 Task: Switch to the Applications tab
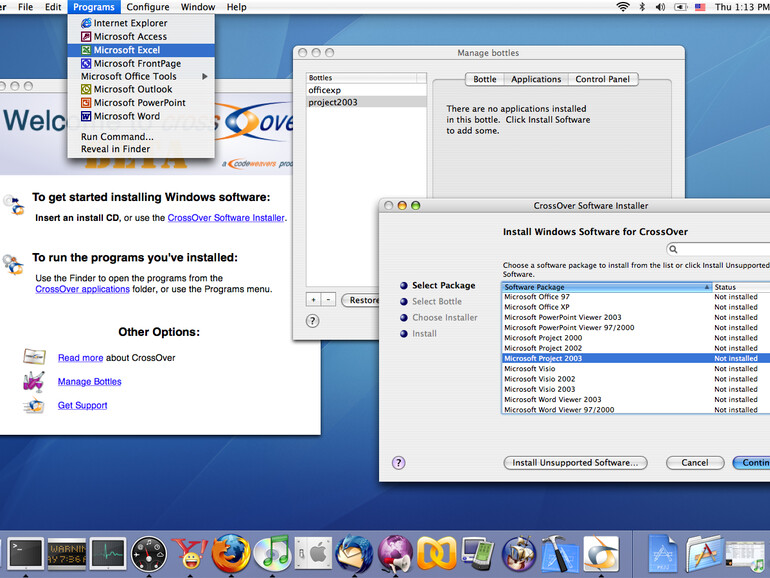click(x=536, y=79)
